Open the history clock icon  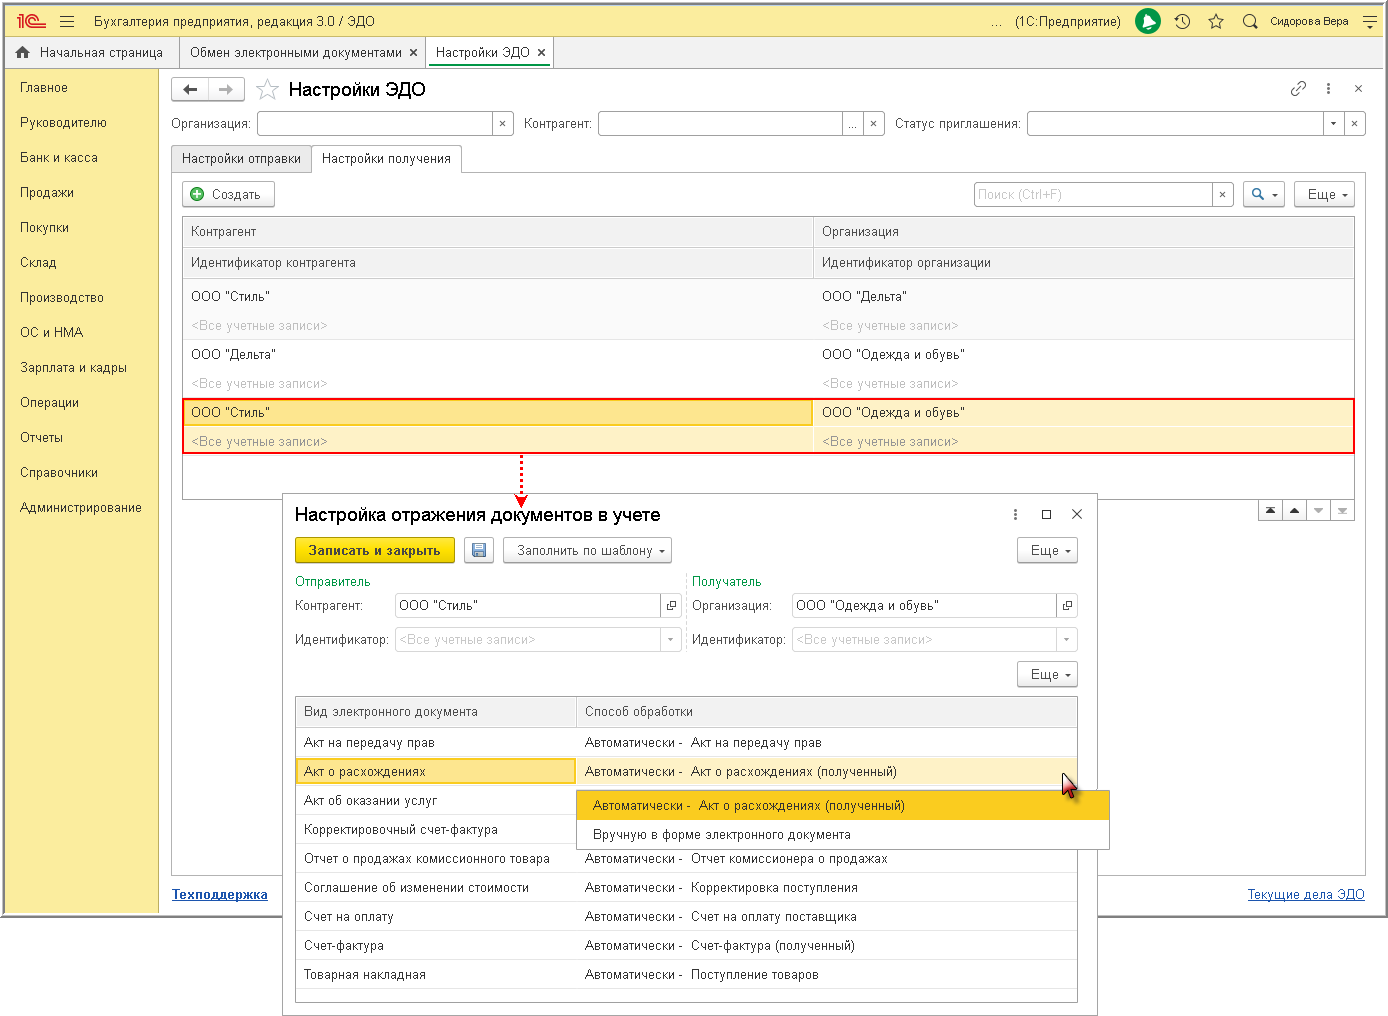[1182, 21]
